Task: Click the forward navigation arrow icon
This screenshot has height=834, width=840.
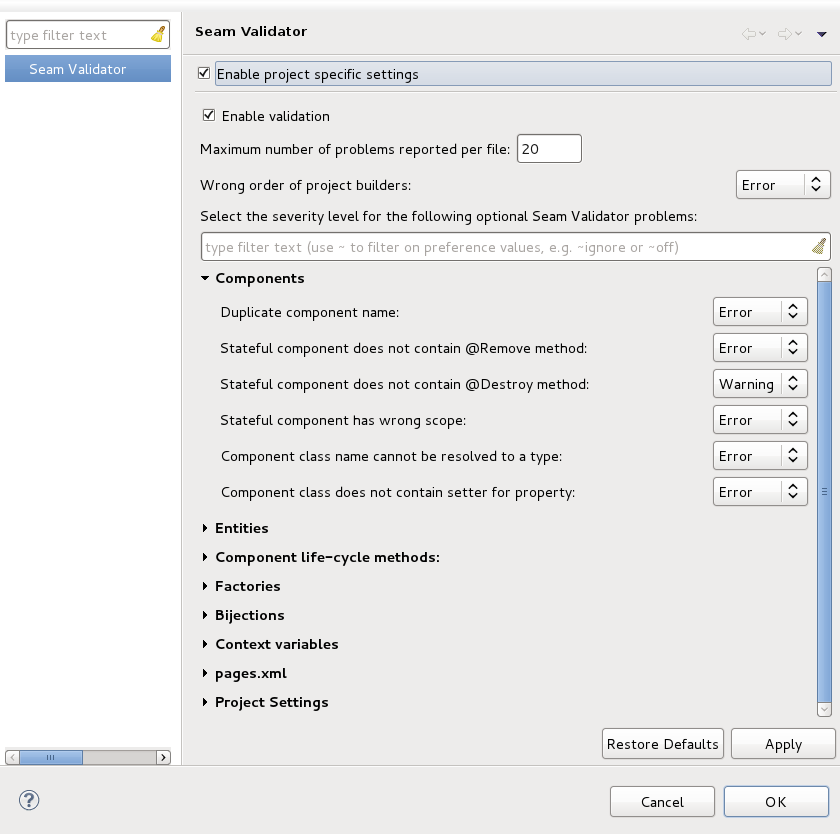Action: pyautogui.click(x=785, y=34)
